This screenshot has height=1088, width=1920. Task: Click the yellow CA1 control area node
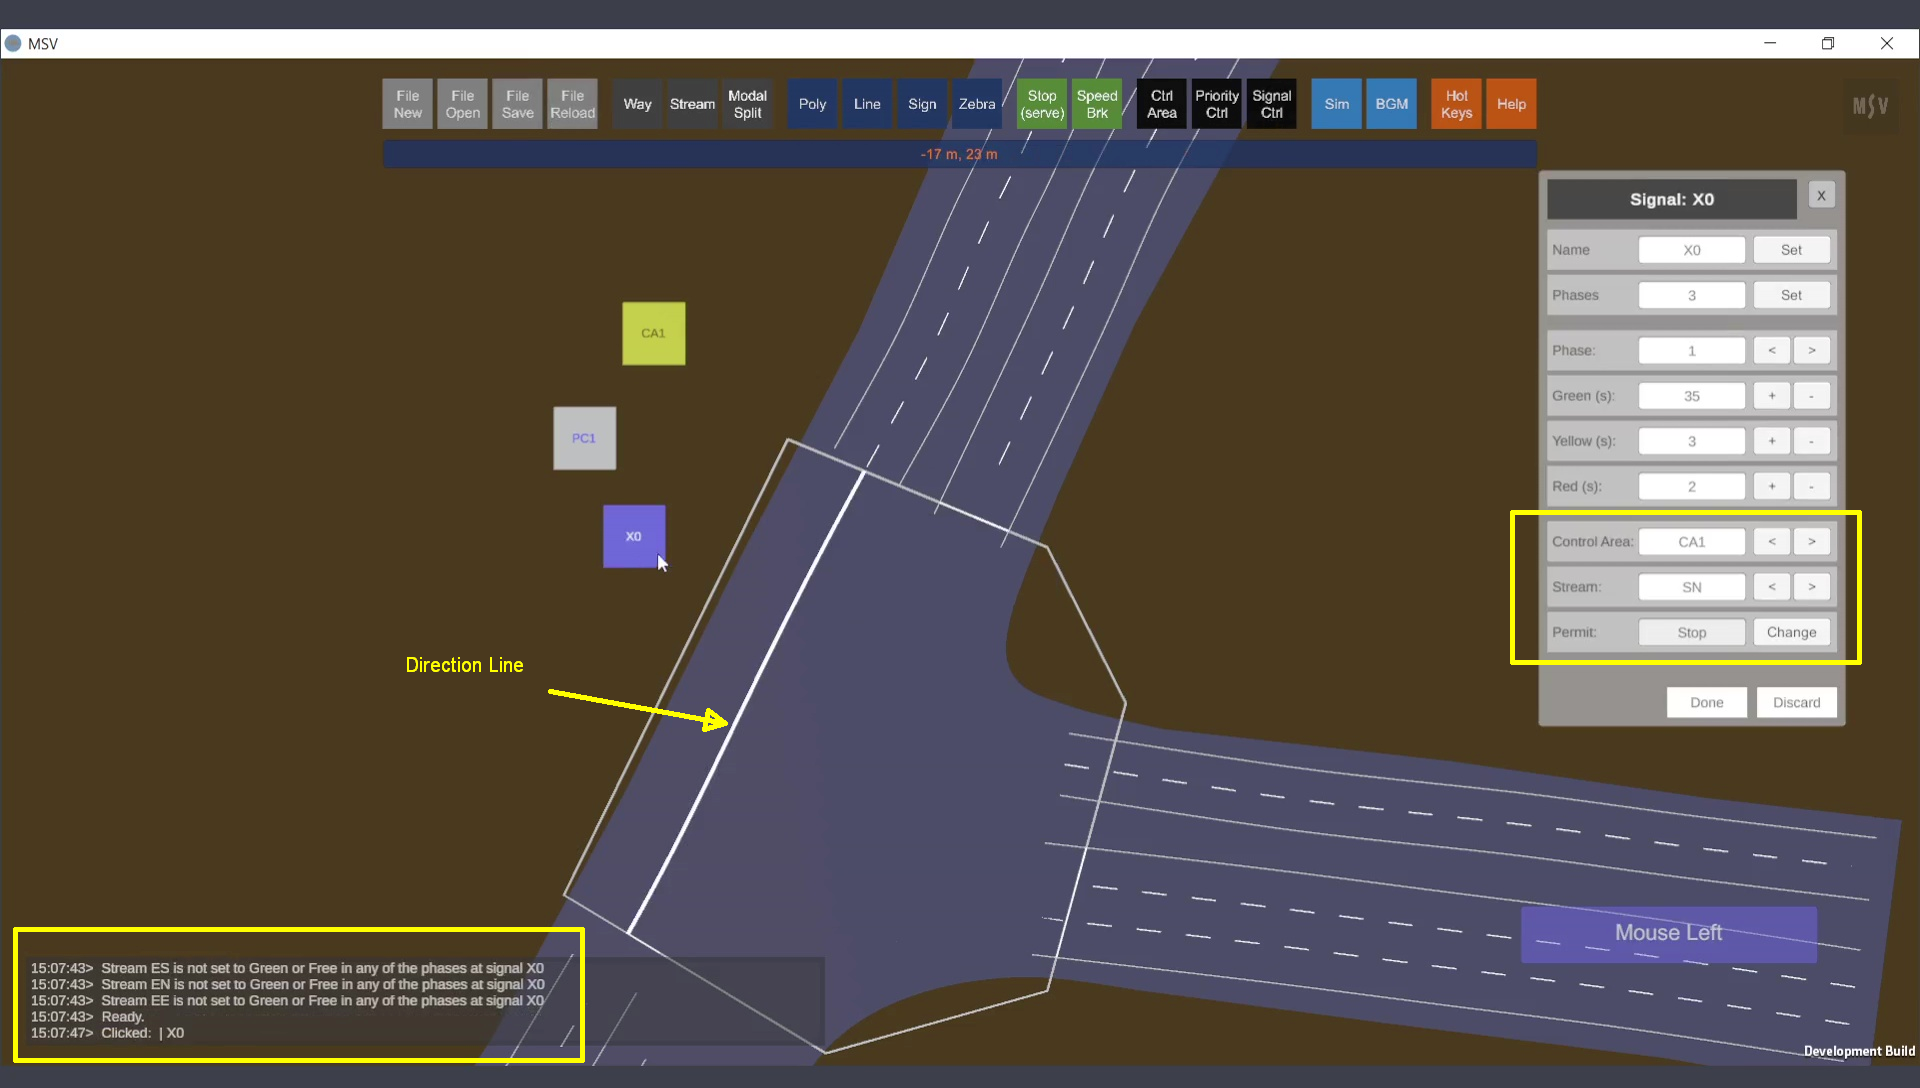pos(653,333)
